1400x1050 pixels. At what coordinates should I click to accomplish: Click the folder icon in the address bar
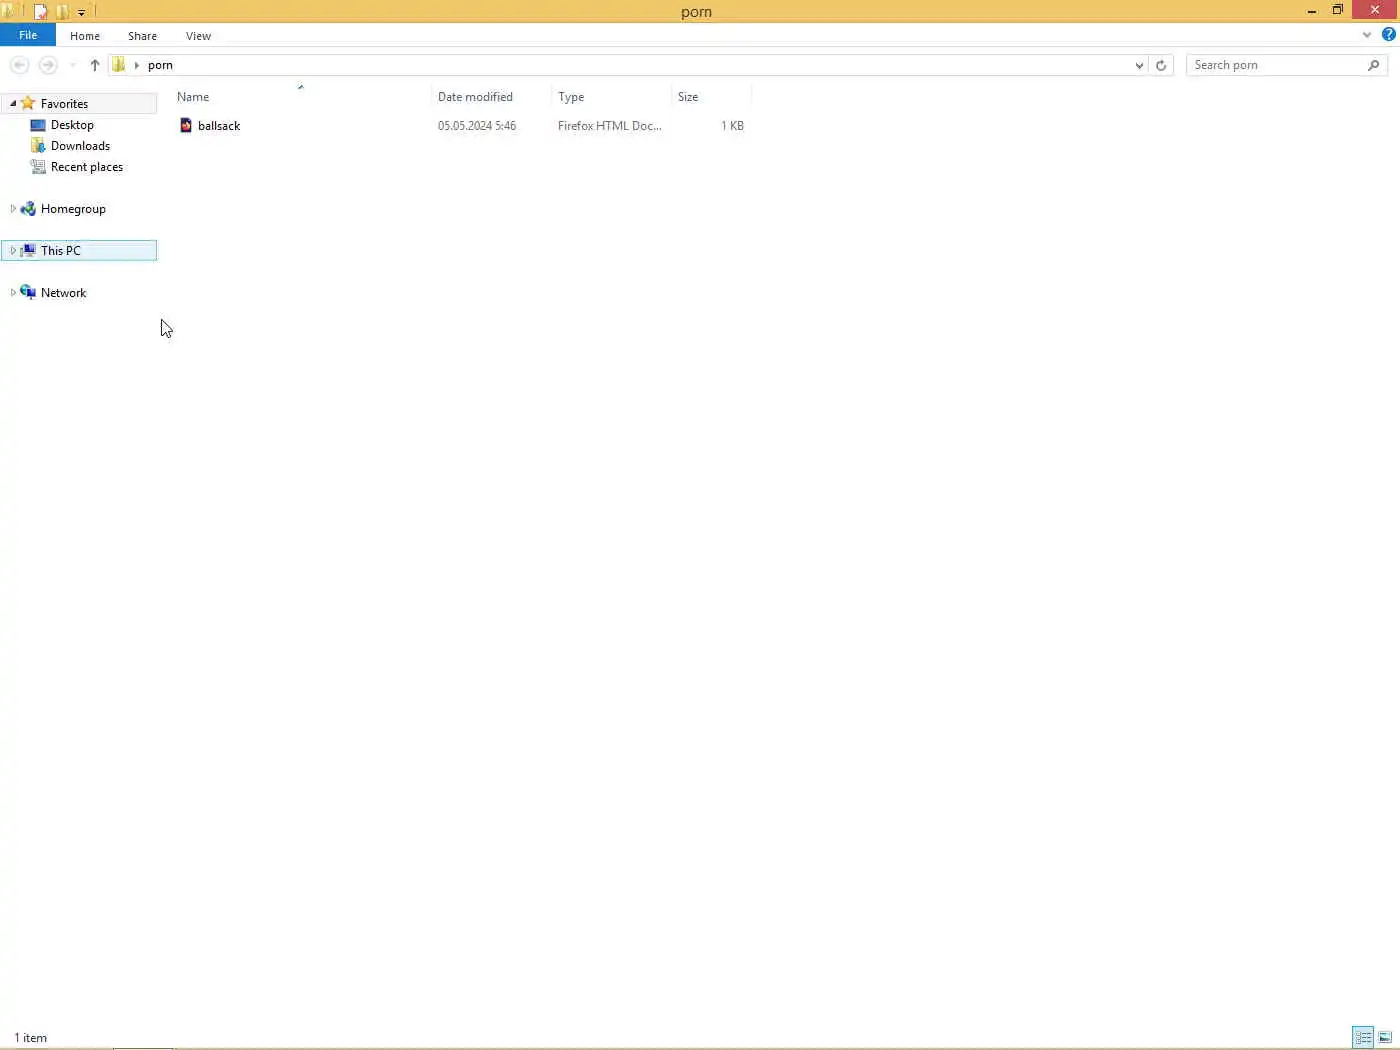click(x=119, y=65)
